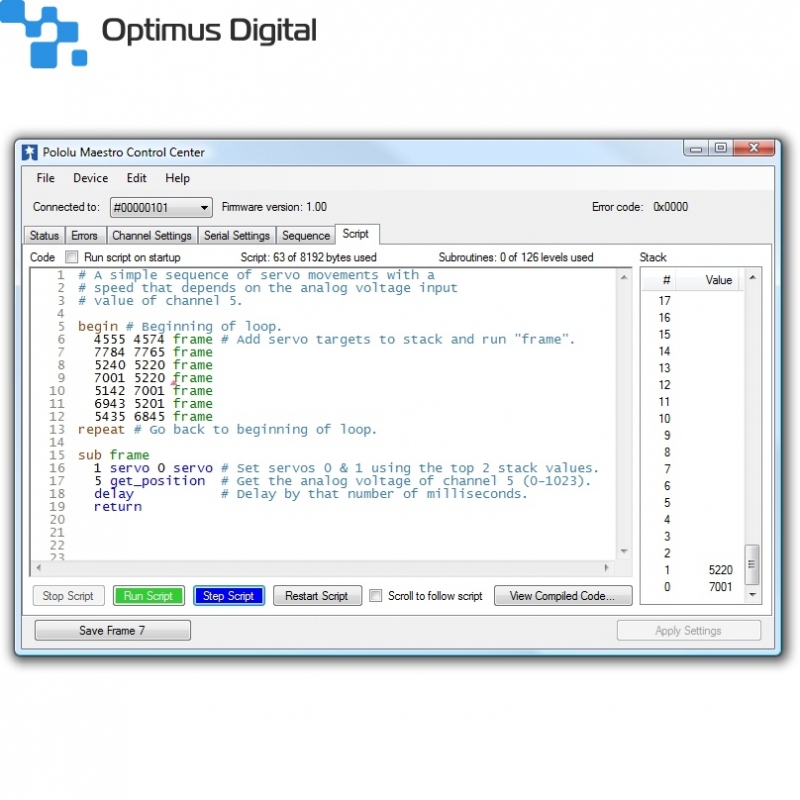Click the Pololu Maestro title bar icon
Image resolution: width=800 pixels, height=800 pixels.
click(x=30, y=152)
